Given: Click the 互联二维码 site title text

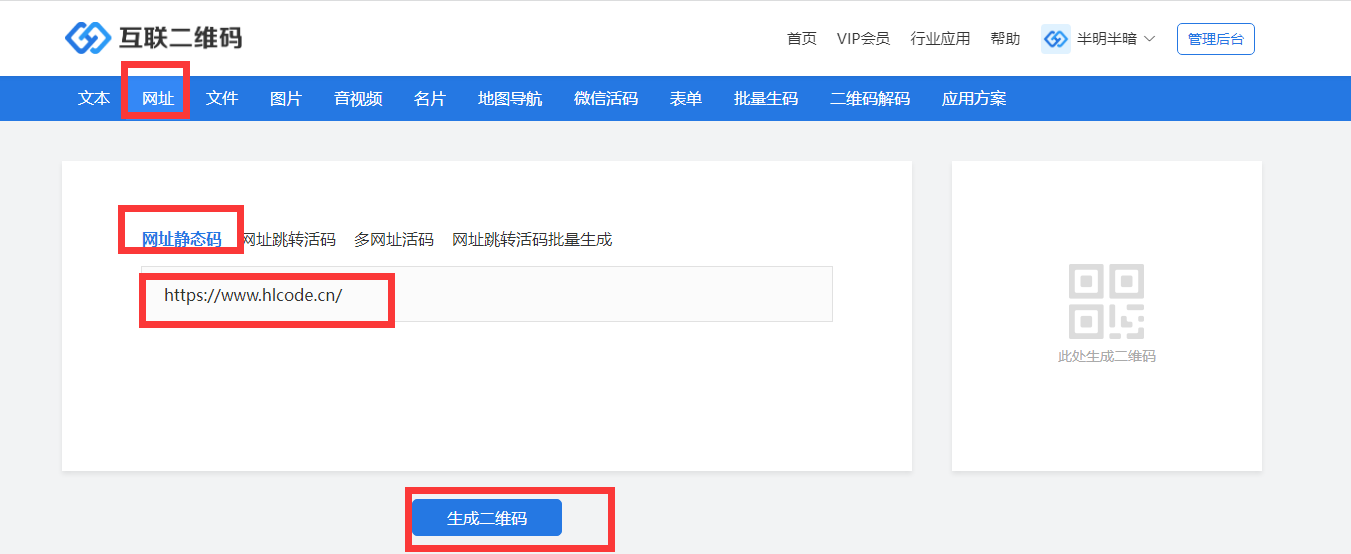Looking at the screenshot, I should pos(180,38).
